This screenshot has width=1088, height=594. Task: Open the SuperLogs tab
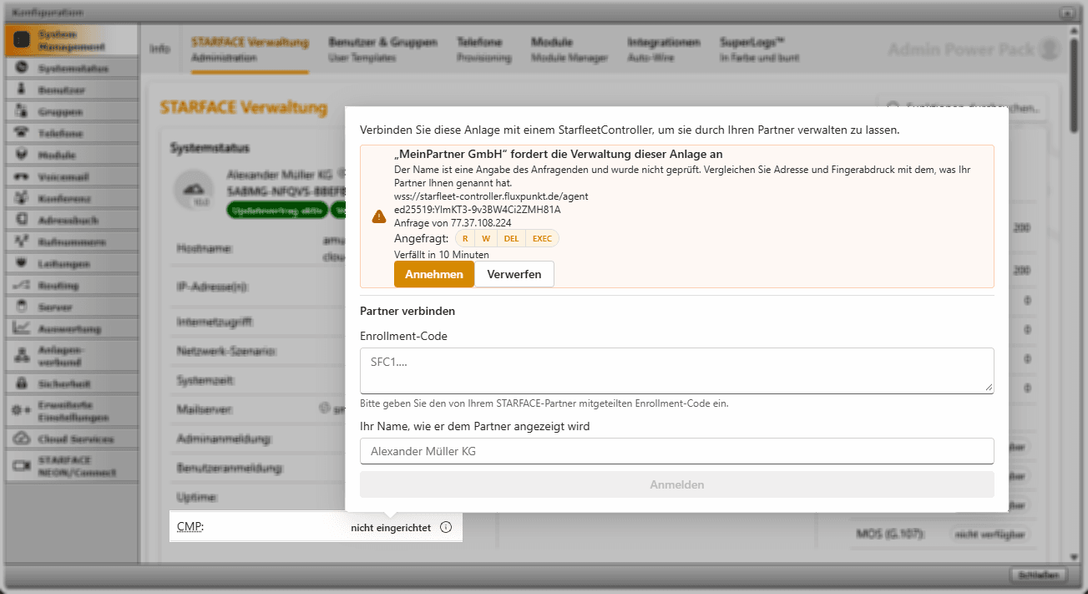pos(759,49)
